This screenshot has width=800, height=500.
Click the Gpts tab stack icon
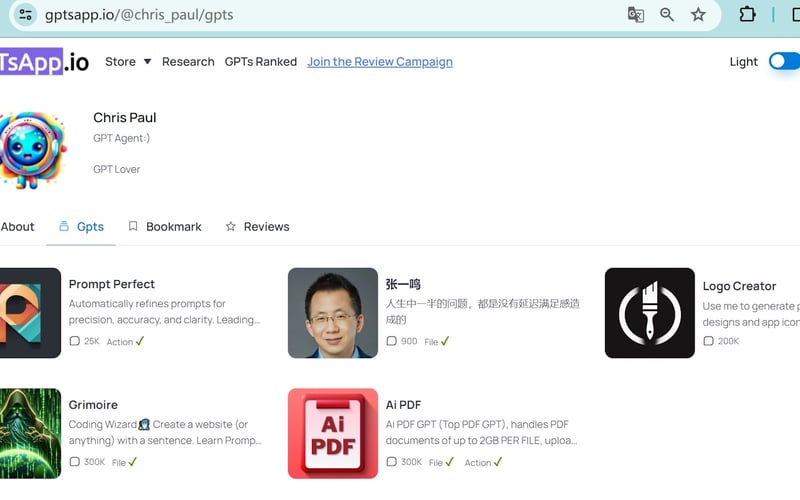(64, 226)
